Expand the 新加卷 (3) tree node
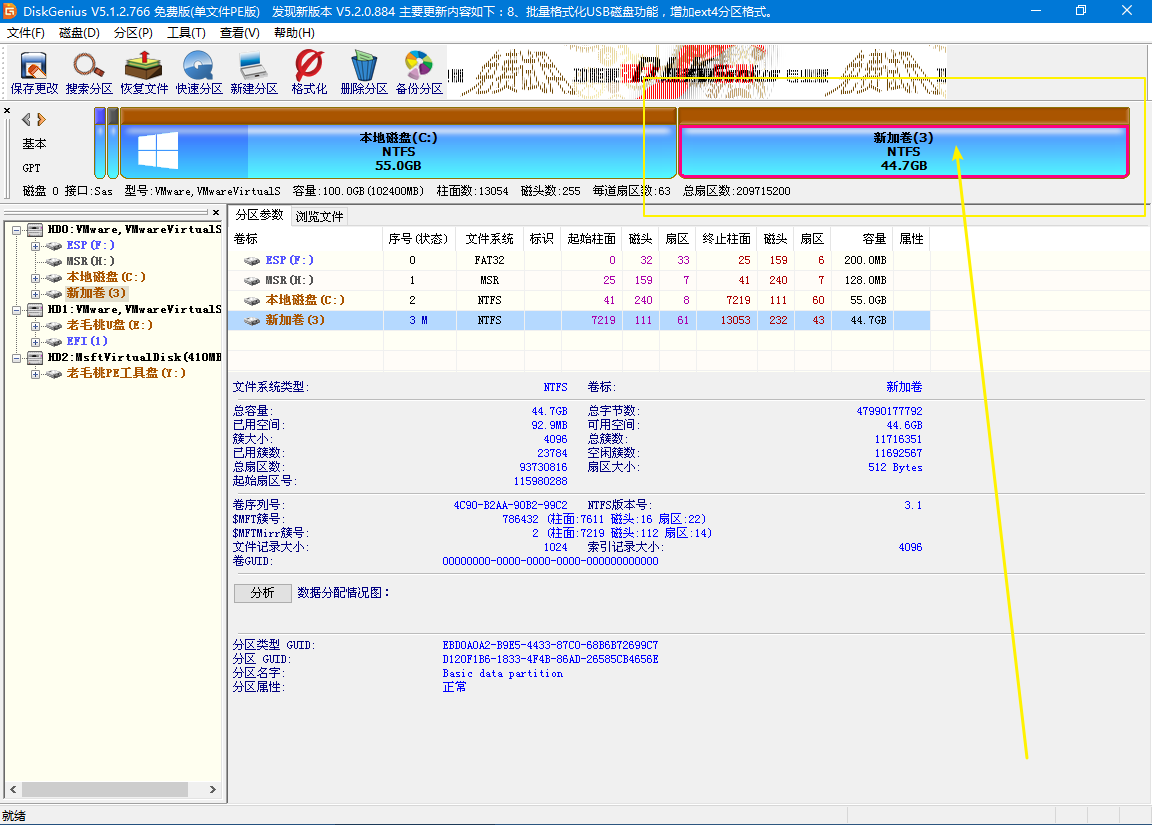The width and height of the screenshot is (1152, 825). (x=35, y=294)
